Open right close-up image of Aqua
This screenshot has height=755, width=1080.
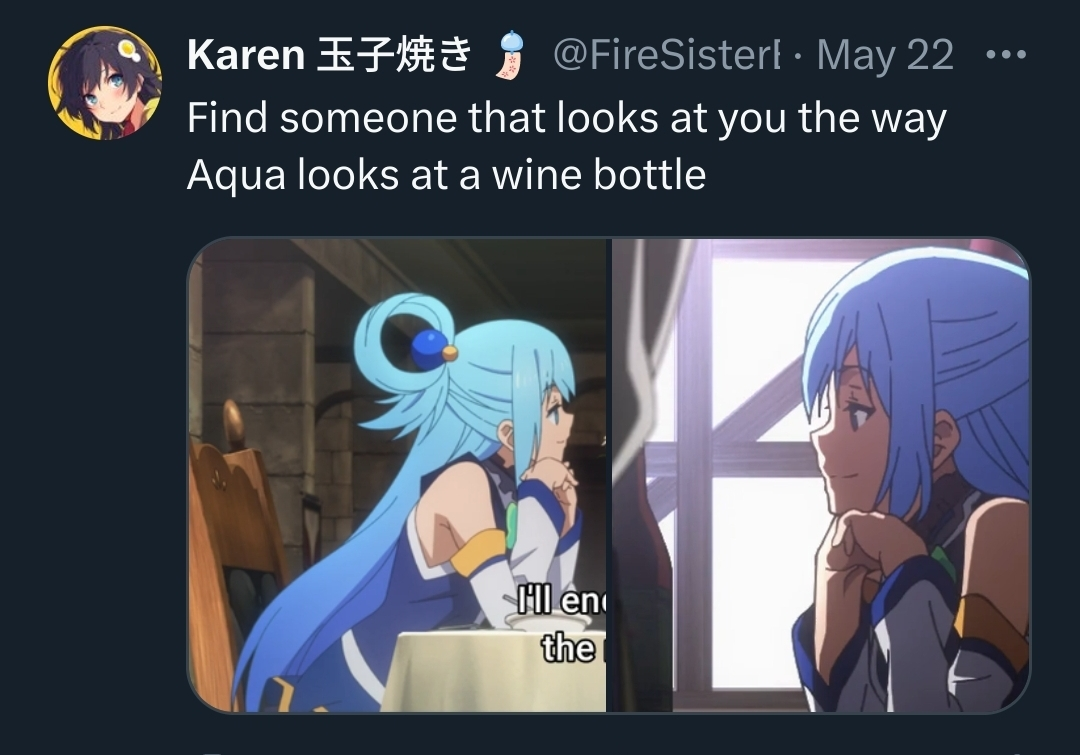(821, 475)
